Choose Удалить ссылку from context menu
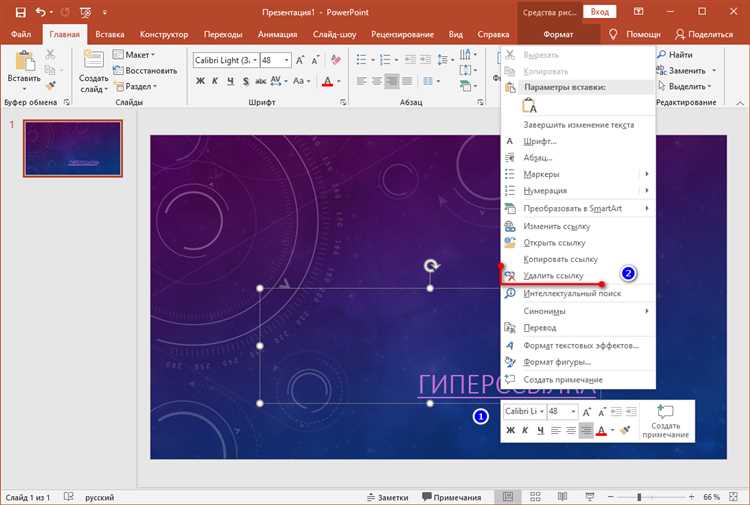Screen dimensions: 750x505 coord(553,275)
